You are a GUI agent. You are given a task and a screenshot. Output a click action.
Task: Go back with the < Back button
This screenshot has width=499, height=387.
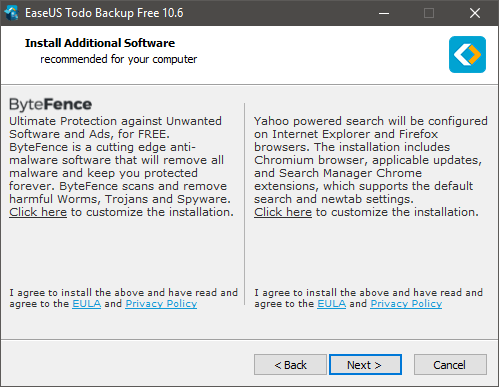click(x=290, y=365)
